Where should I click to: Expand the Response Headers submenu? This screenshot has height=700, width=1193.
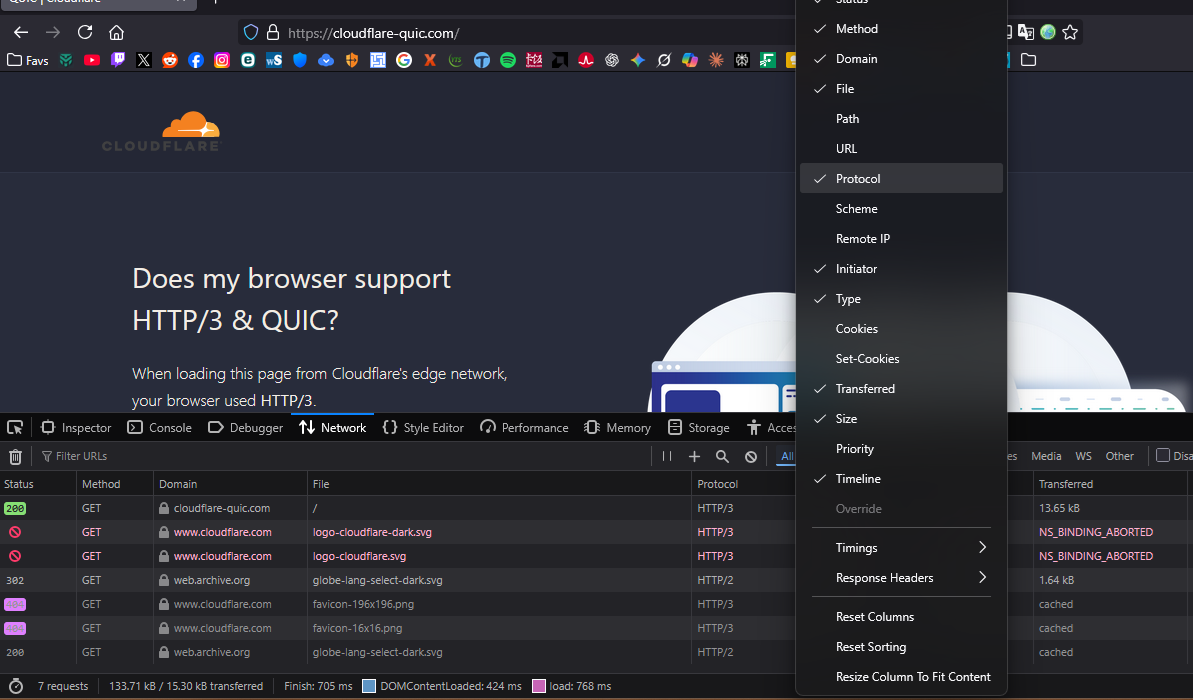click(x=902, y=578)
